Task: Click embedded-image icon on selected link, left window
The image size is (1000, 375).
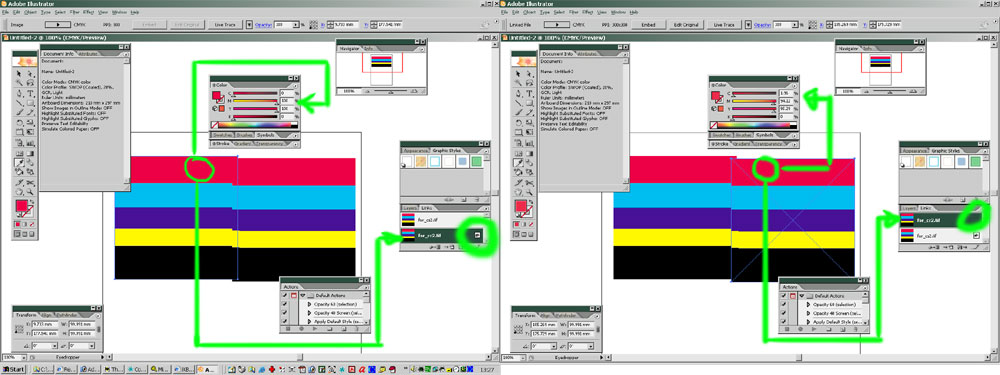Action: [x=477, y=235]
